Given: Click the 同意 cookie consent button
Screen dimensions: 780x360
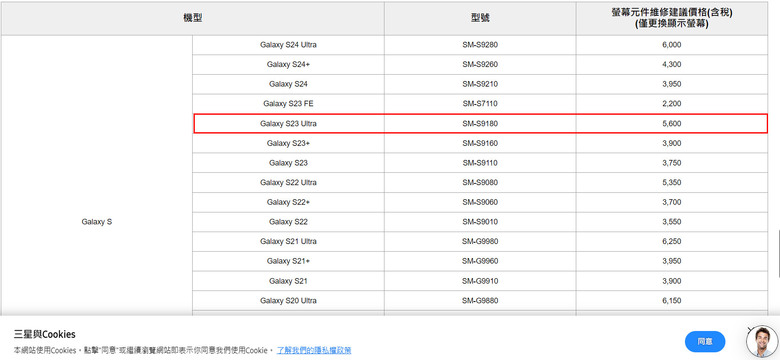Looking at the screenshot, I should tap(704, 342).
